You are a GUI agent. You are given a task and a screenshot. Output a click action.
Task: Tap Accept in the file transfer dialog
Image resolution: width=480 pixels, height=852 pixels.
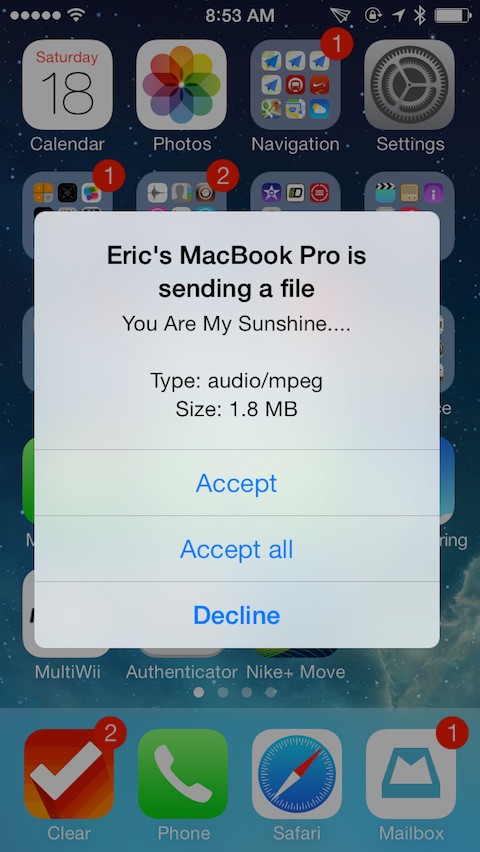coord(236,483)
